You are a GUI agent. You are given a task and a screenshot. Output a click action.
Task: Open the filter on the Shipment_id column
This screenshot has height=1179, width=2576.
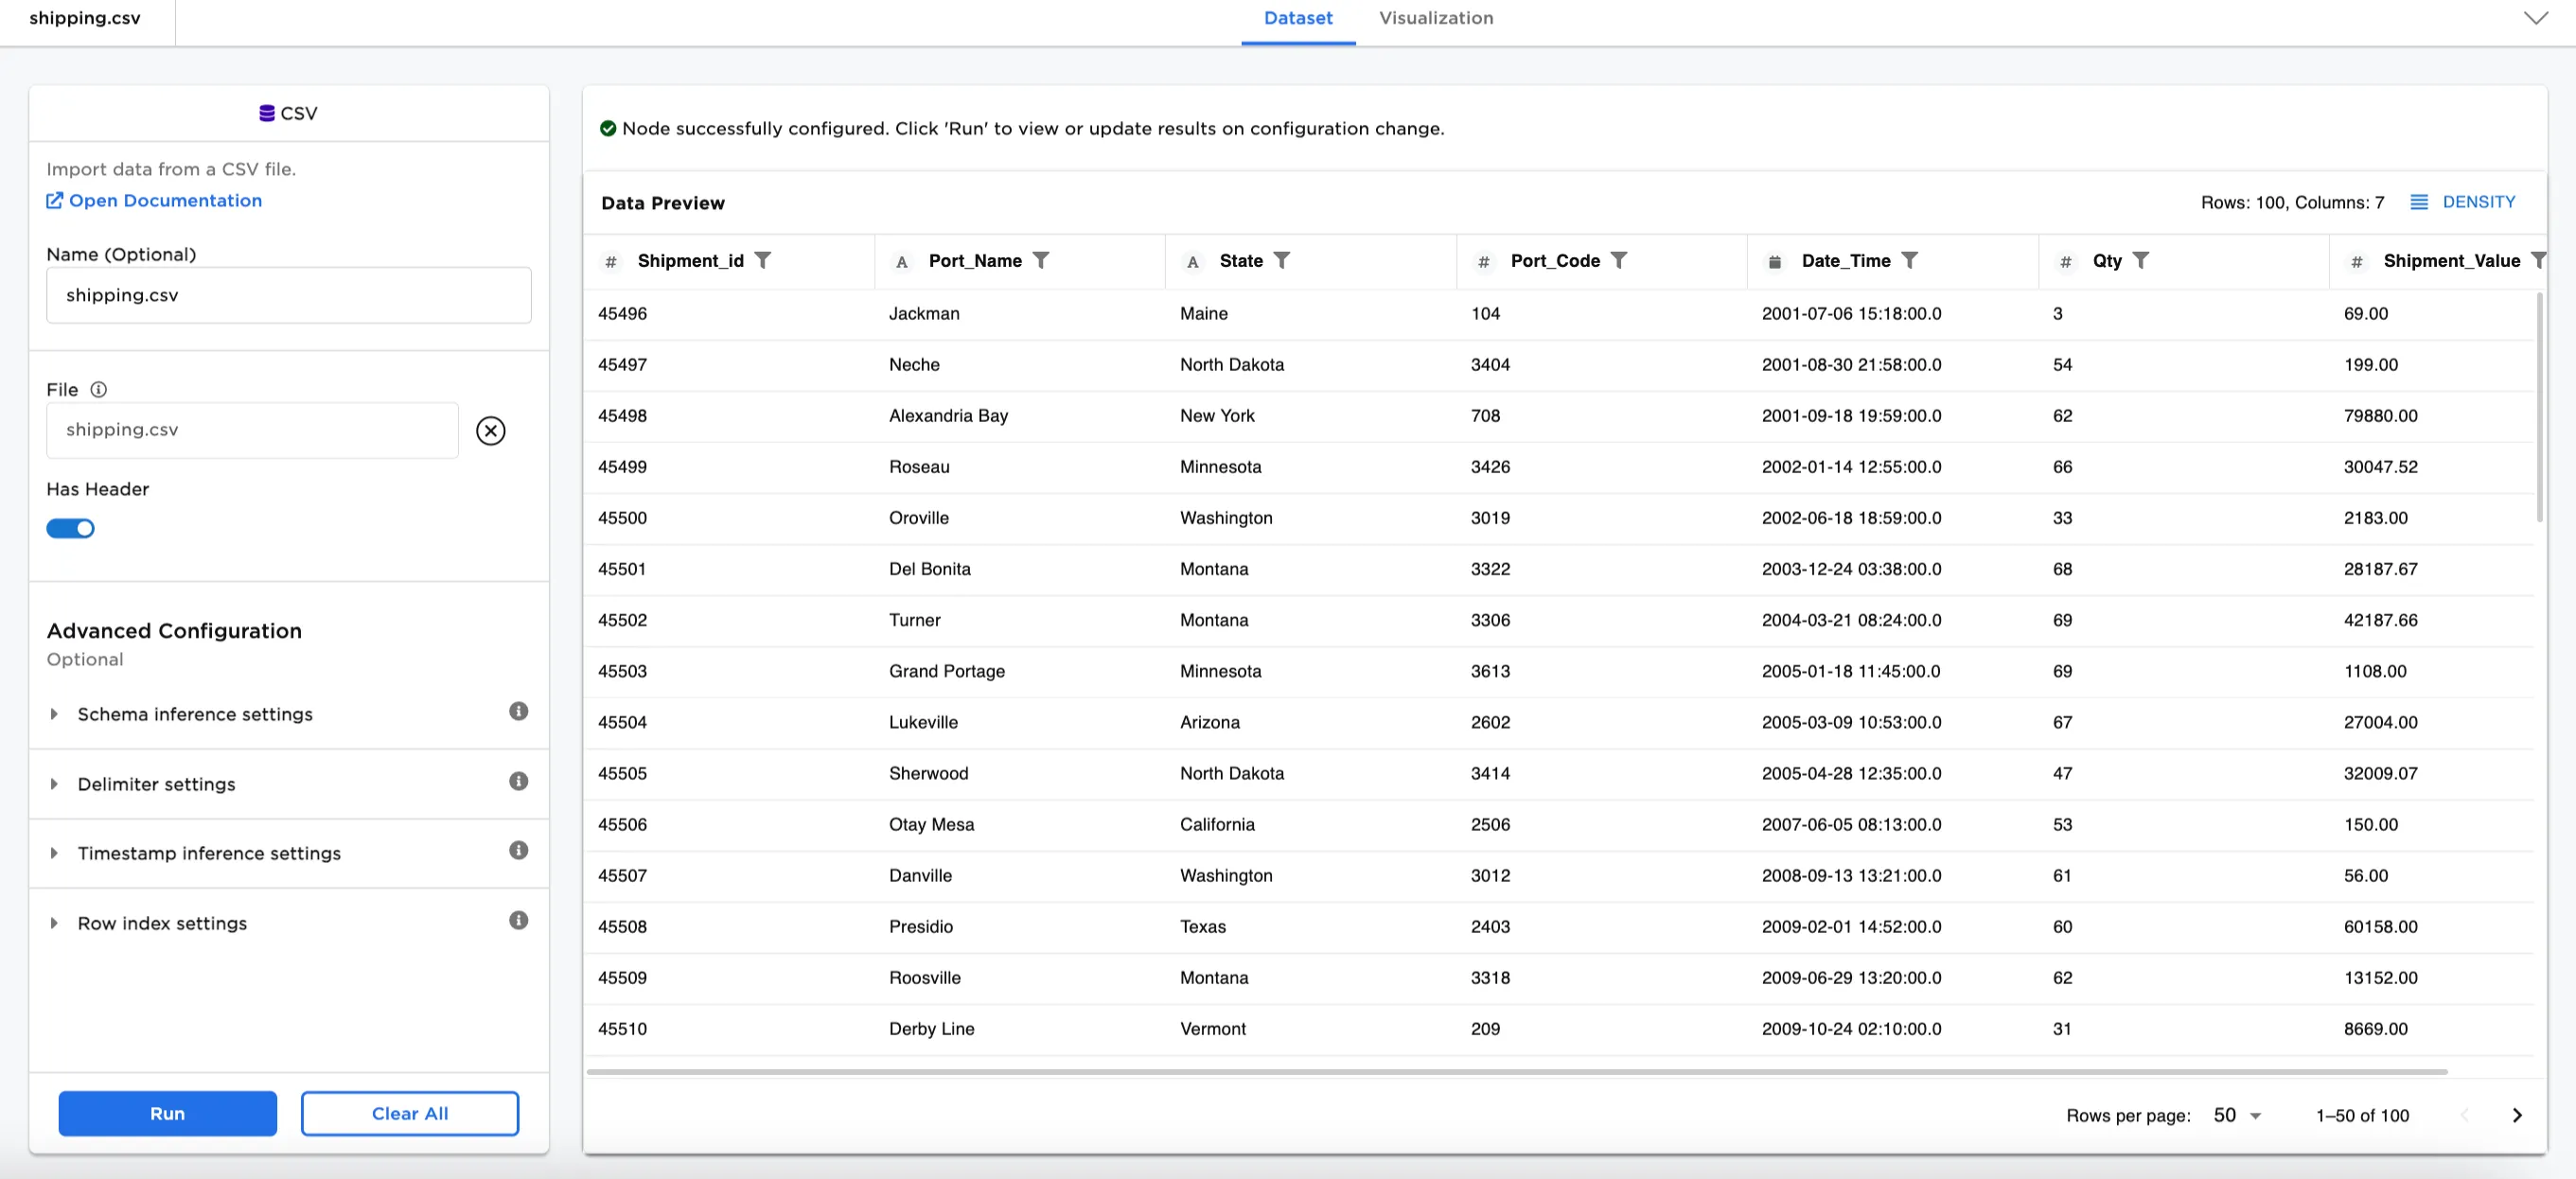[x=763, y=261]
